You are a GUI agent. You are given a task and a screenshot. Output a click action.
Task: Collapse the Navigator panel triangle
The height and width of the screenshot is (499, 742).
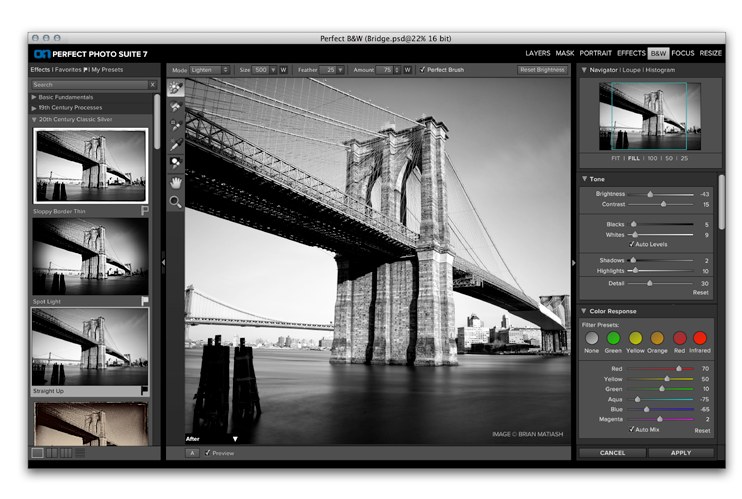(584, 70)
